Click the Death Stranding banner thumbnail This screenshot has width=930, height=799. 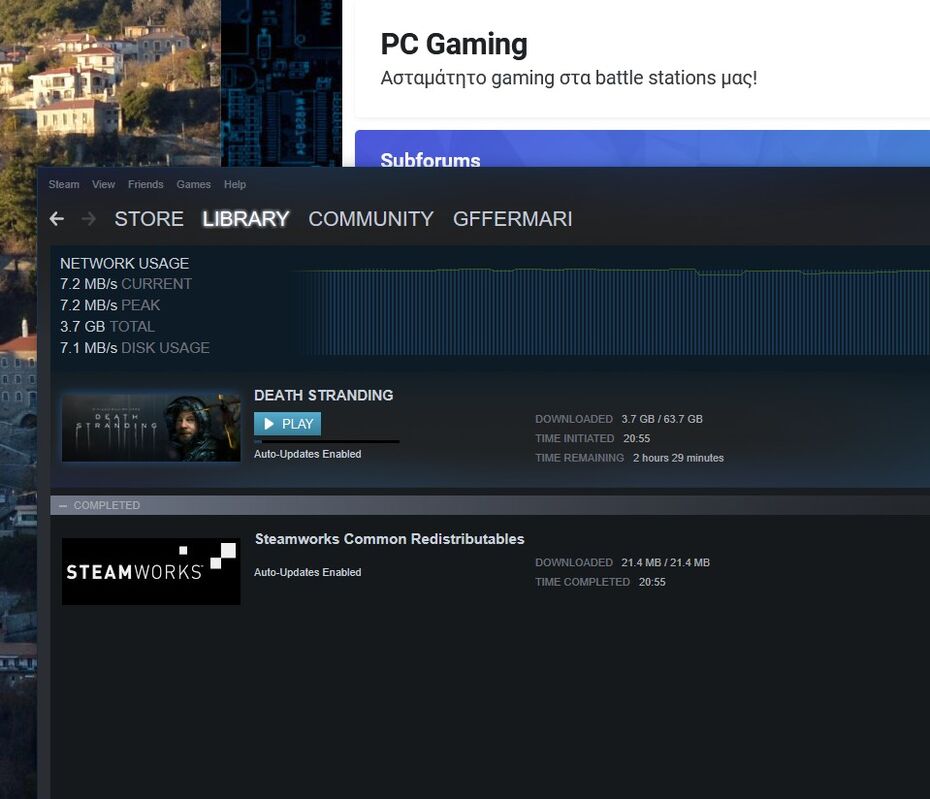coord(151,427)
